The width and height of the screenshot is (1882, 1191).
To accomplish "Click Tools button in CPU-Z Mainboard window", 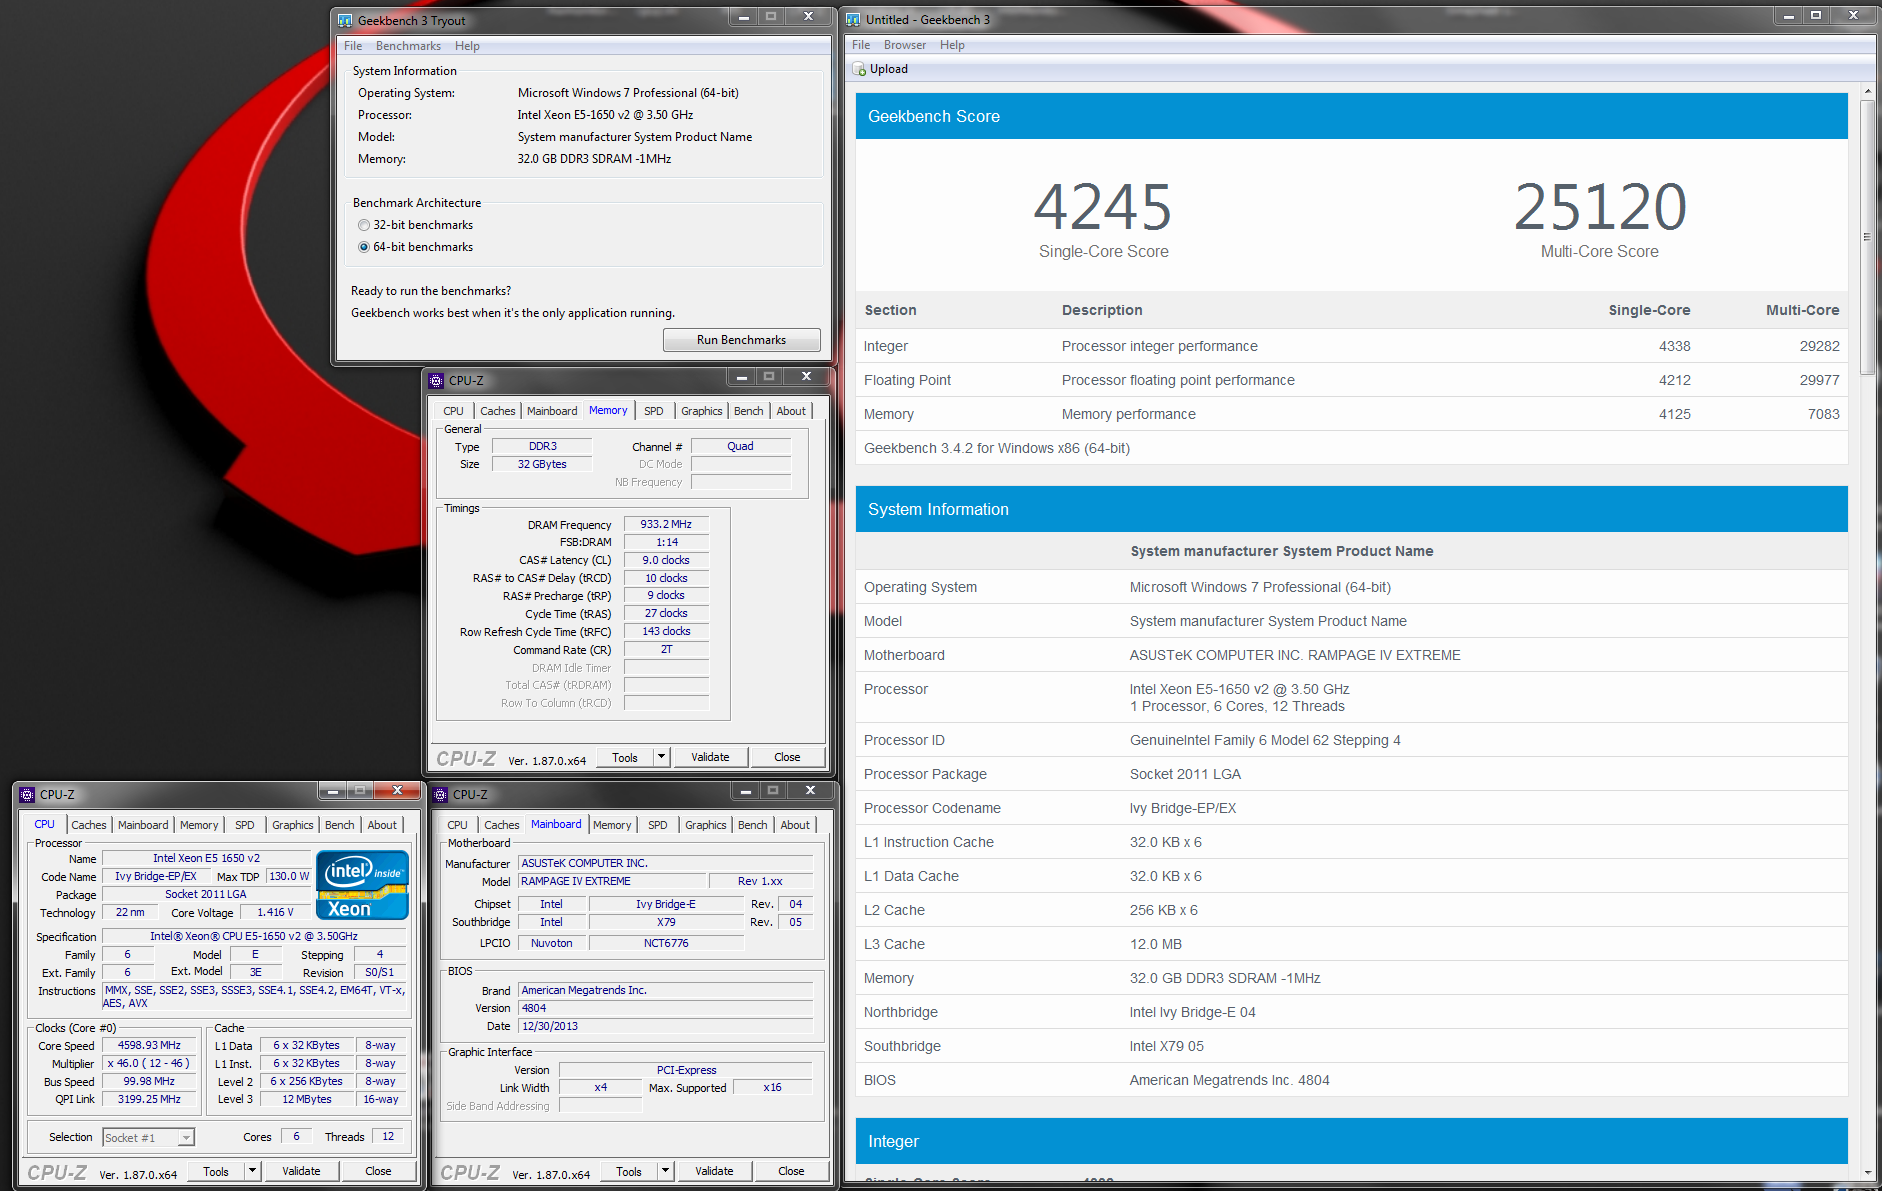I will (x=629, y=1171).
